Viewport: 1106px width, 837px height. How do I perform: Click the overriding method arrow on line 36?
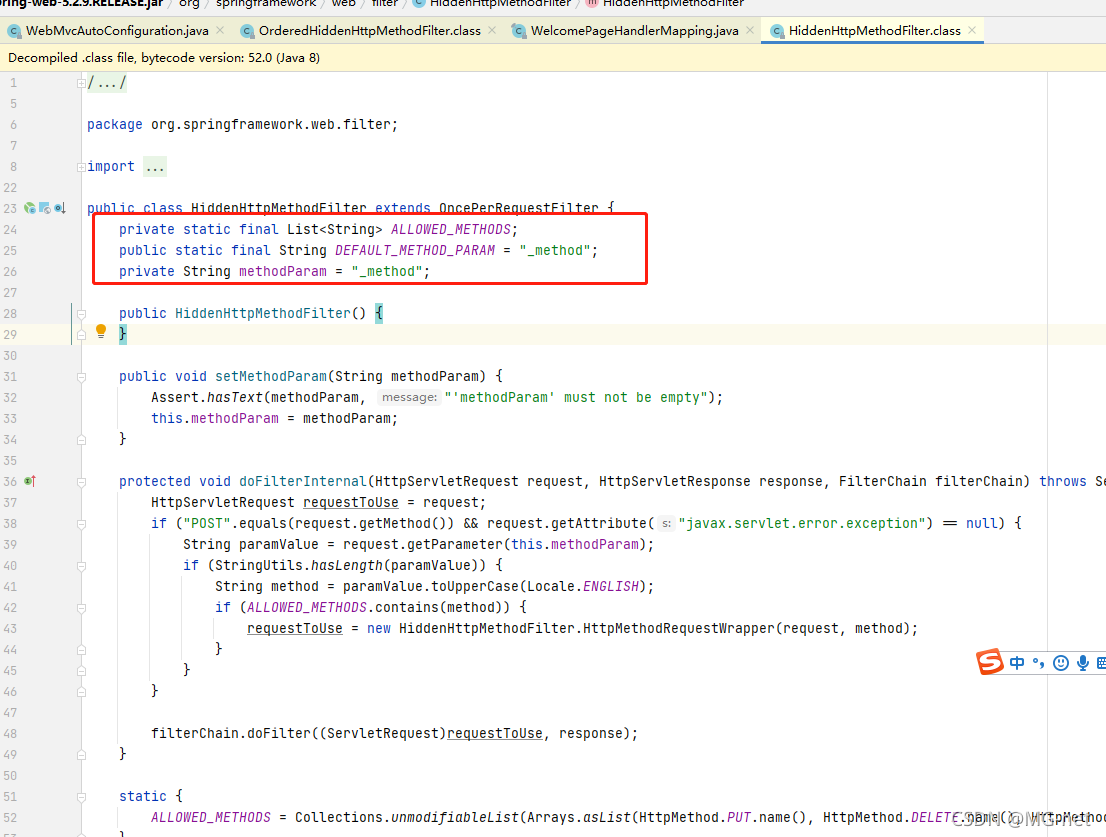(30, 481)
